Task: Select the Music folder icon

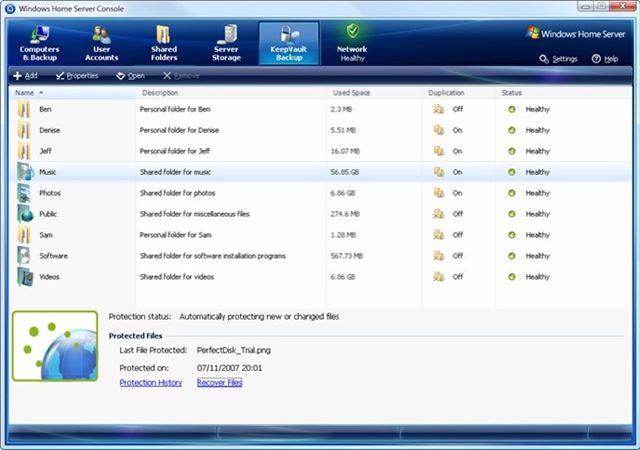Action: (x=25, y=172)
